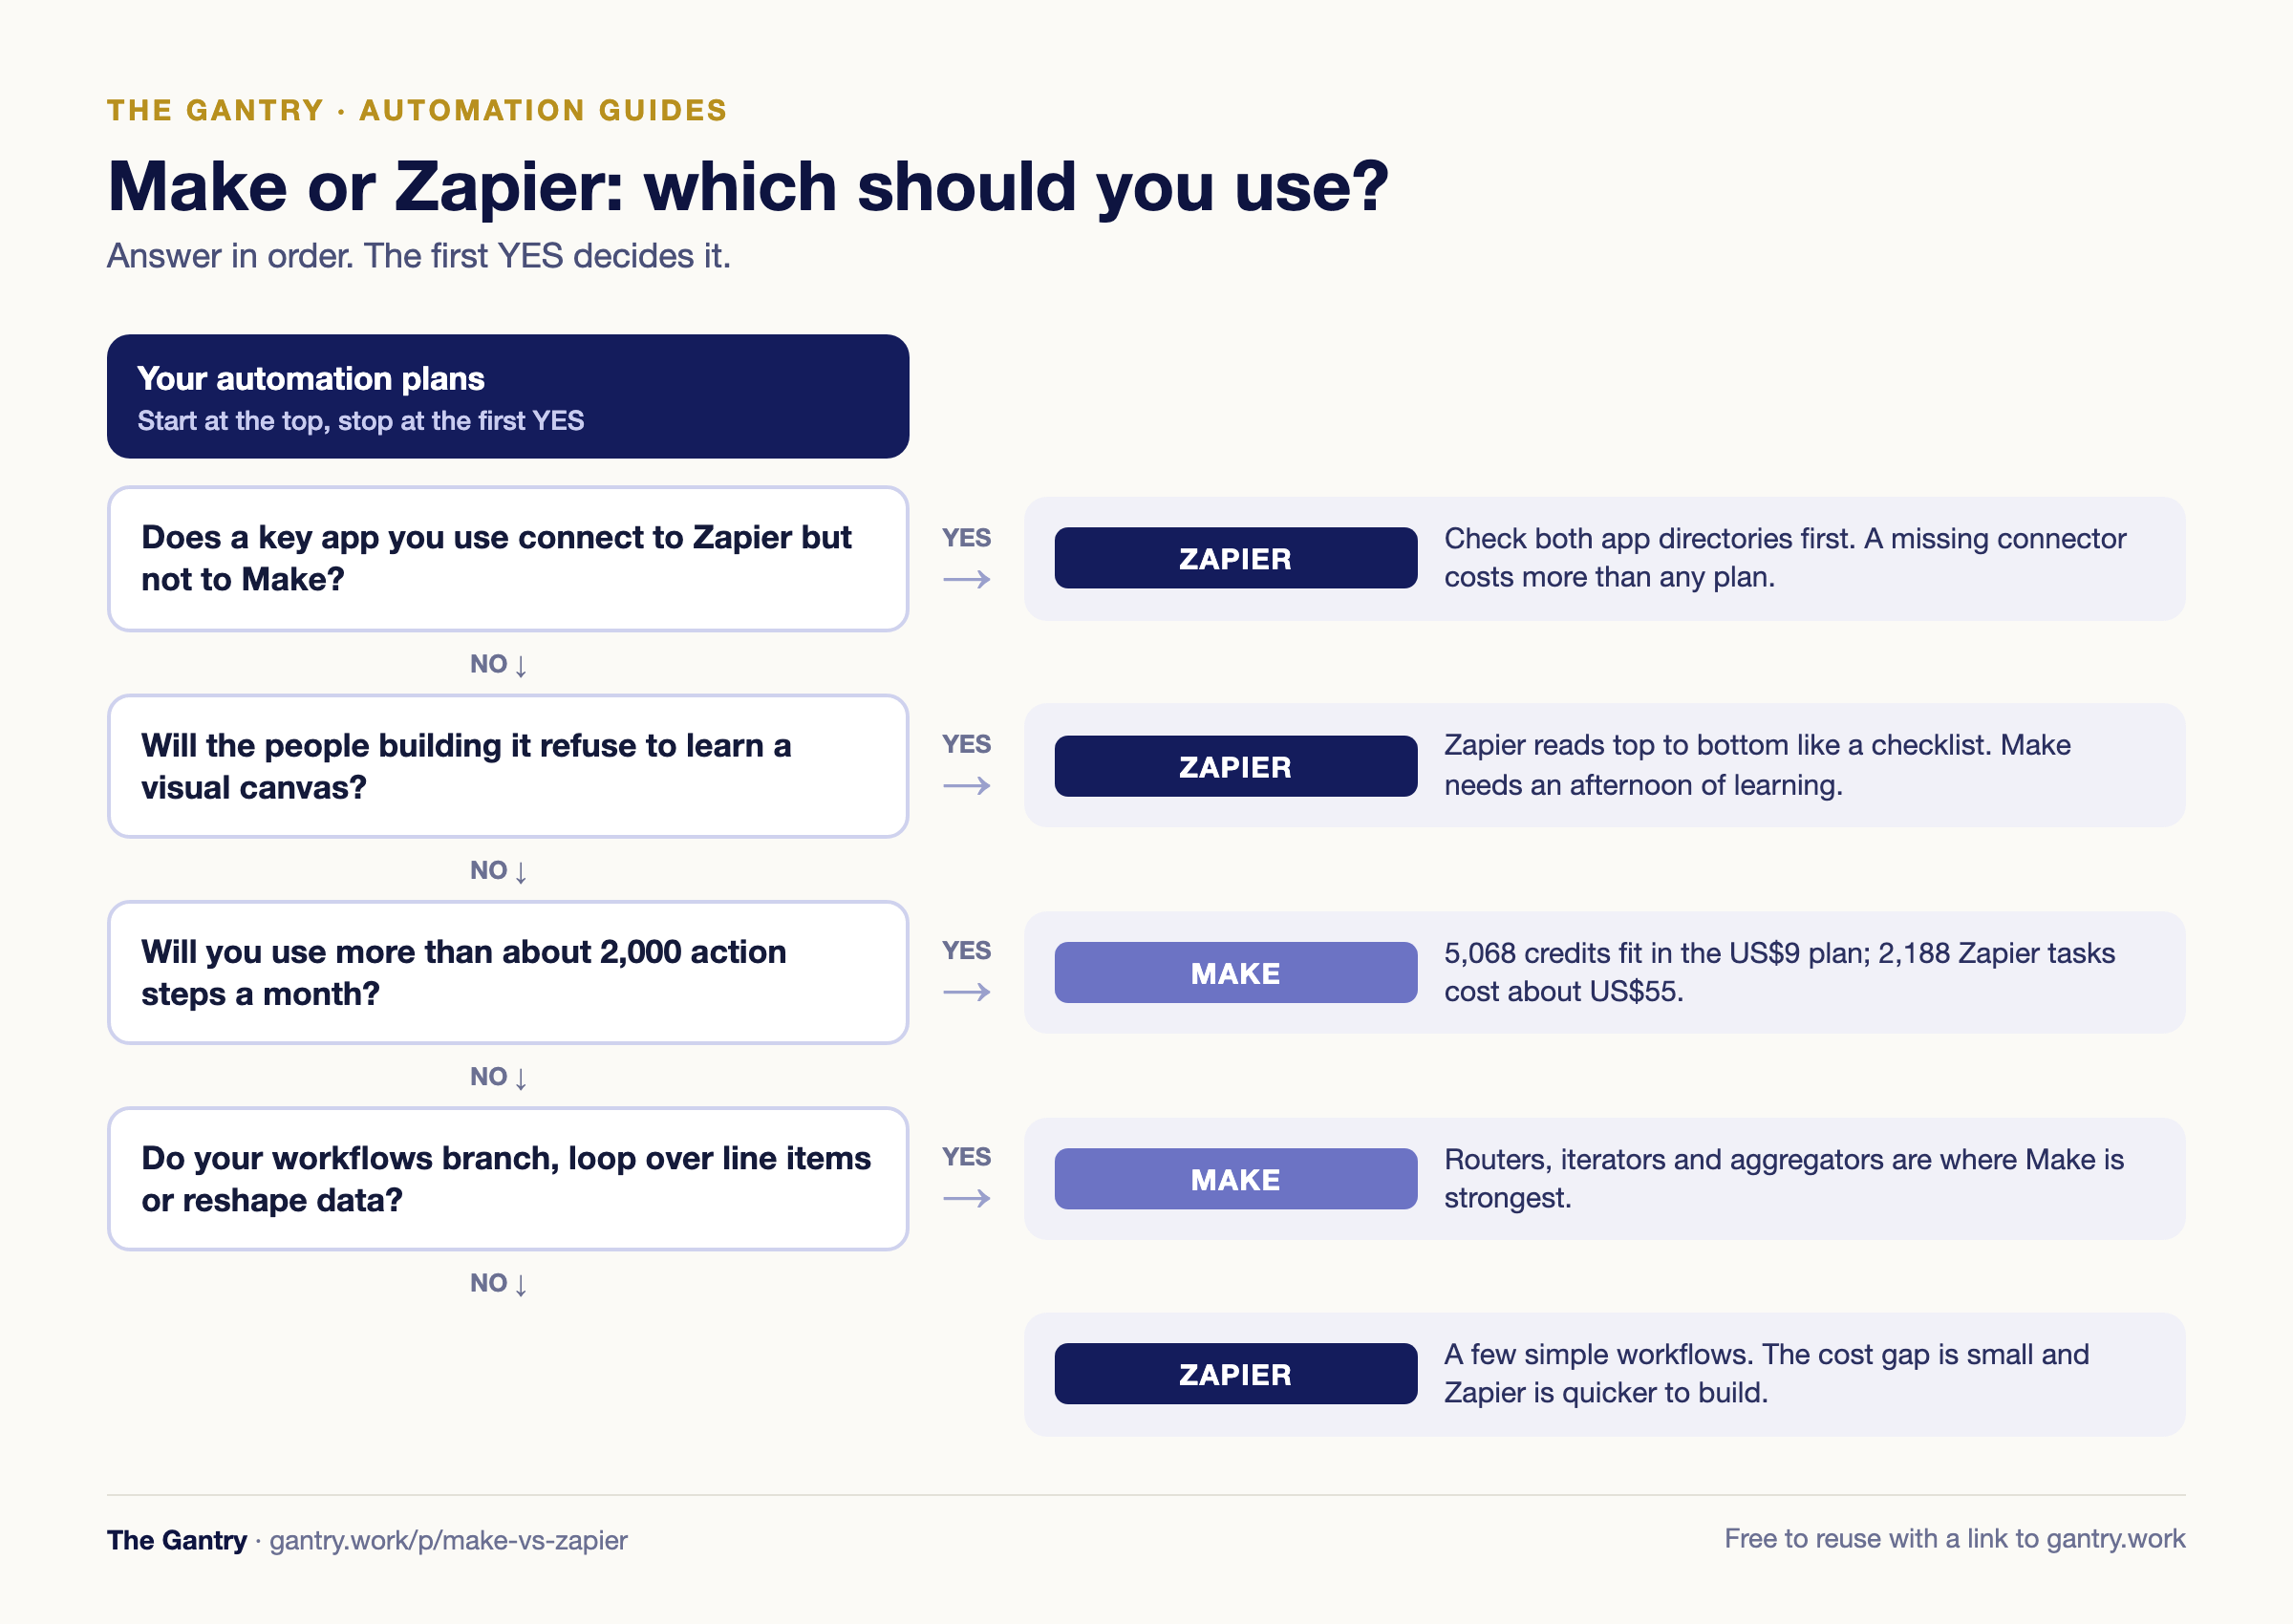Click the NO down arrow under the visual canvas question
This screenshot has width=2293, height=1624.
point(499,871)
